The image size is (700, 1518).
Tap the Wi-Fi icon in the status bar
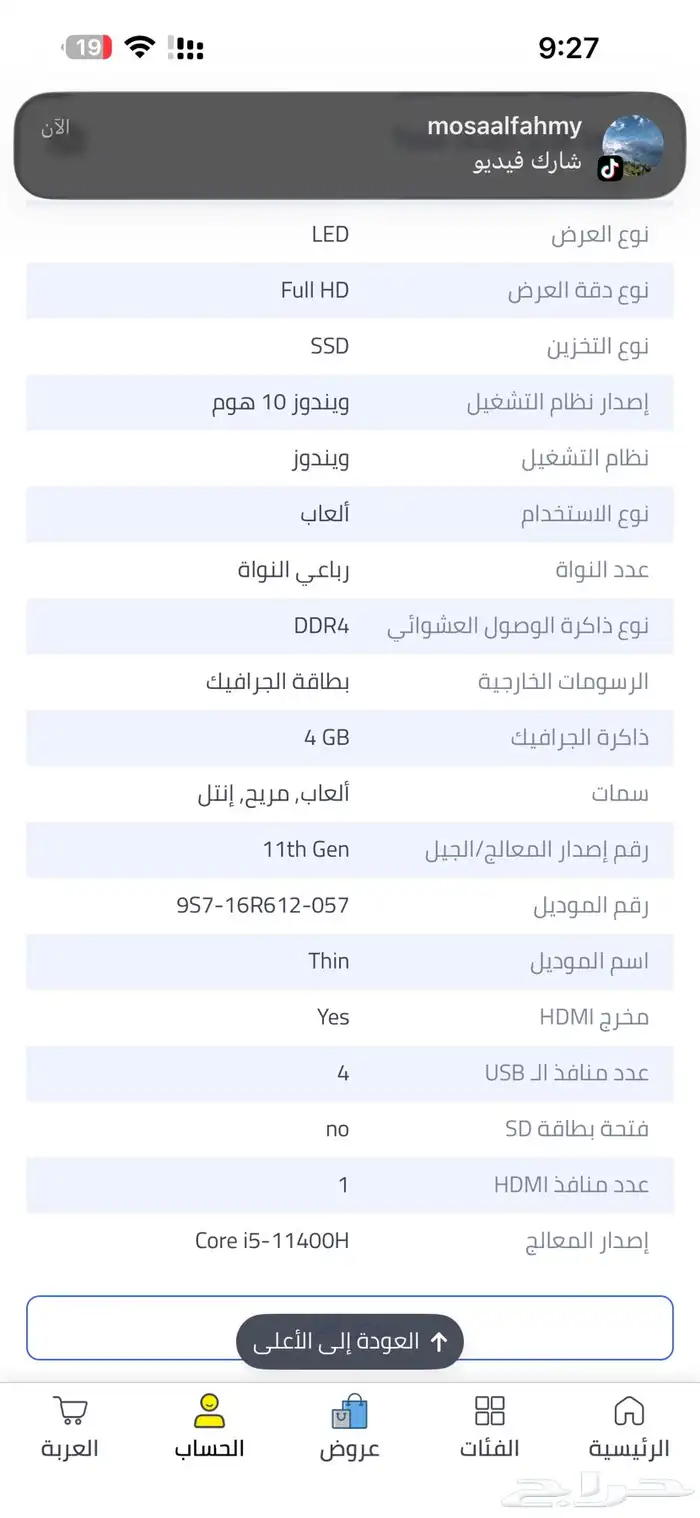click(139, 45)
